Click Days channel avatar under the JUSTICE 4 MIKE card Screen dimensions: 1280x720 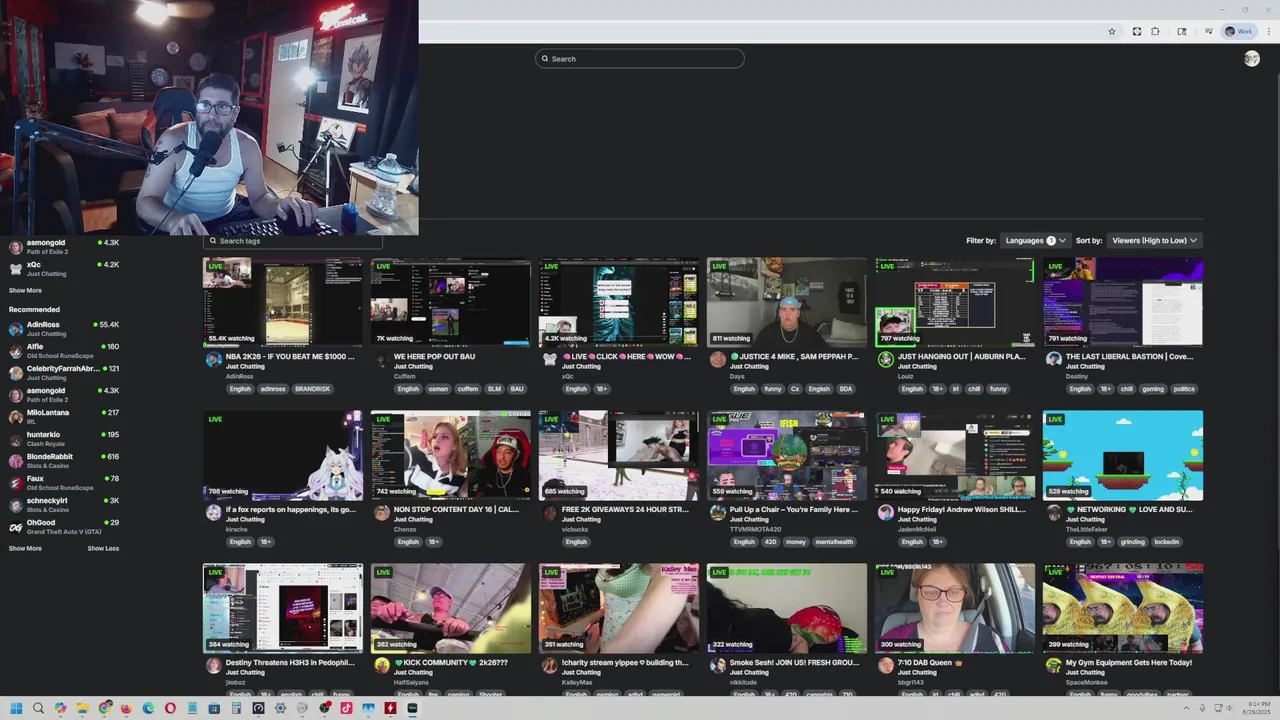[717, 360]
